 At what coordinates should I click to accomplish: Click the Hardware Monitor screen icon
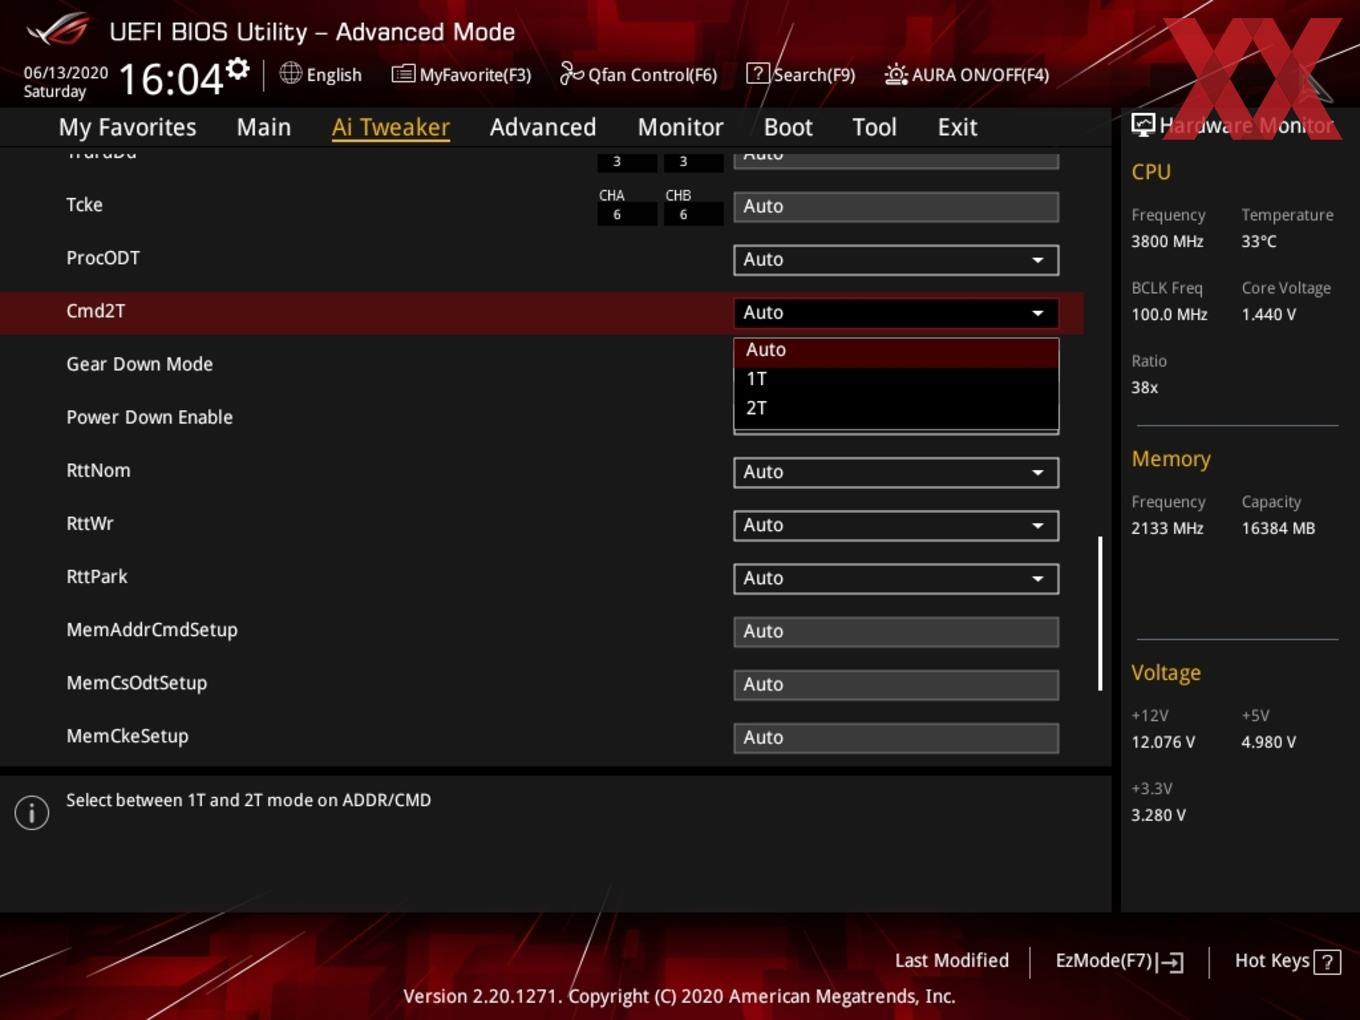(x=1143, y=124)
